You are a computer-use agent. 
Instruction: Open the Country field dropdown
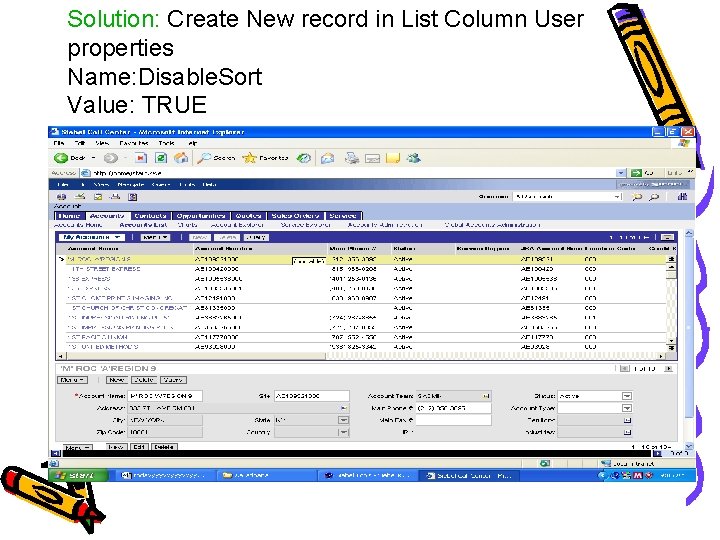pyautogui.click(x=343, y=432)
